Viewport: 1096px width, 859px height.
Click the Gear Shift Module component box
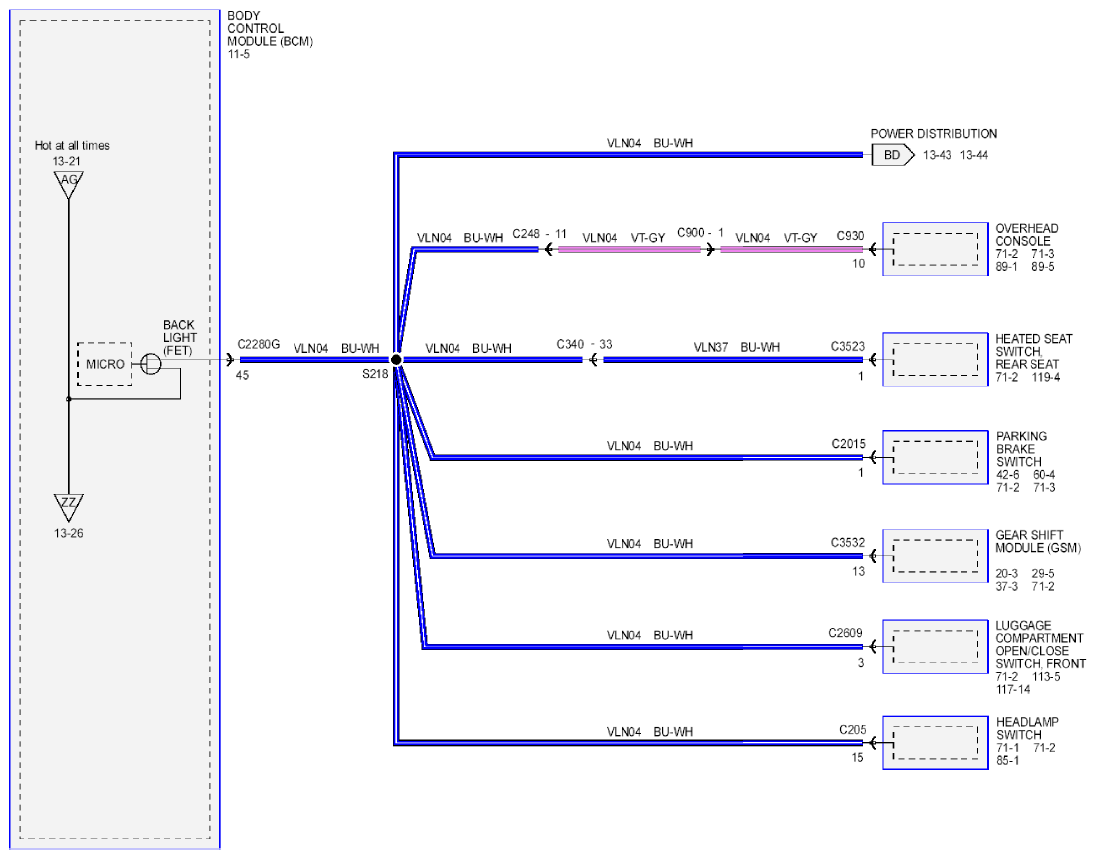(935, 556)
